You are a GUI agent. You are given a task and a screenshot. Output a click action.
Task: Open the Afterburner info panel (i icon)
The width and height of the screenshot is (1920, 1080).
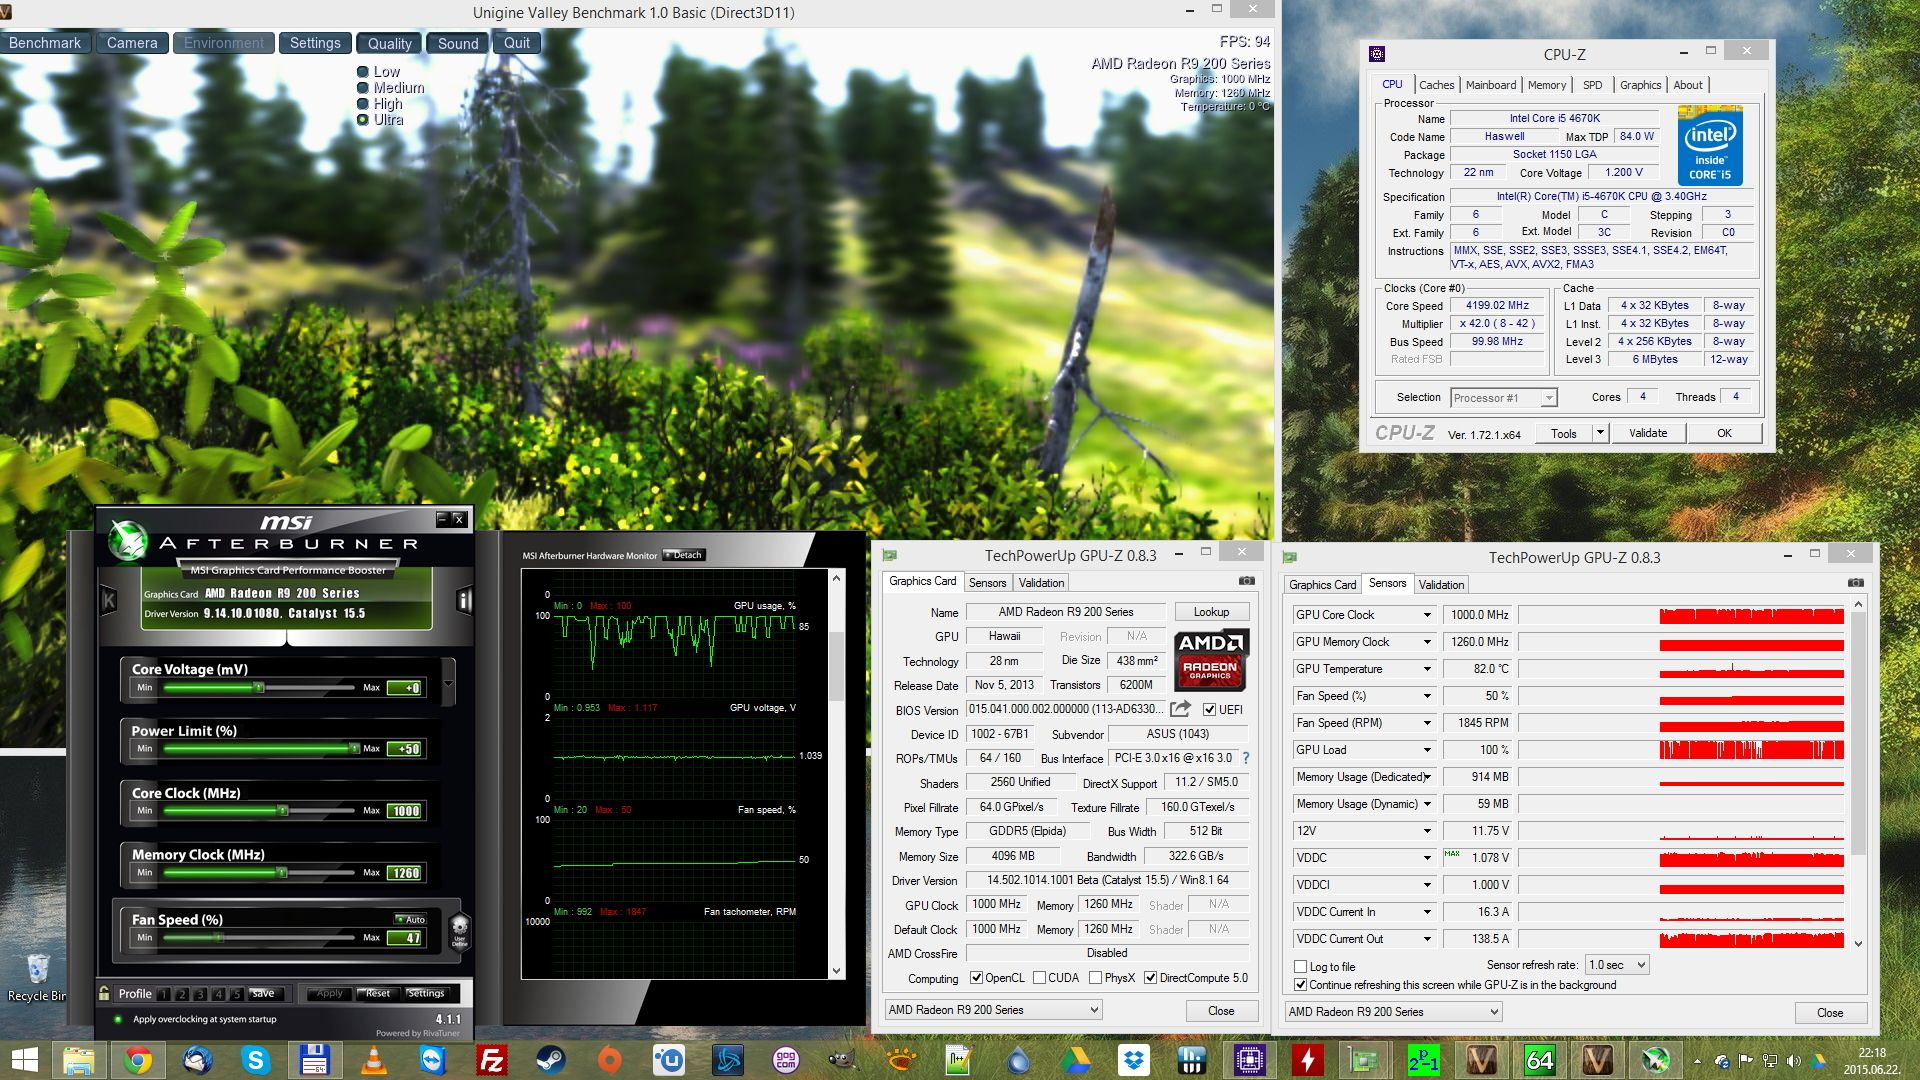[x=464, y=600]
